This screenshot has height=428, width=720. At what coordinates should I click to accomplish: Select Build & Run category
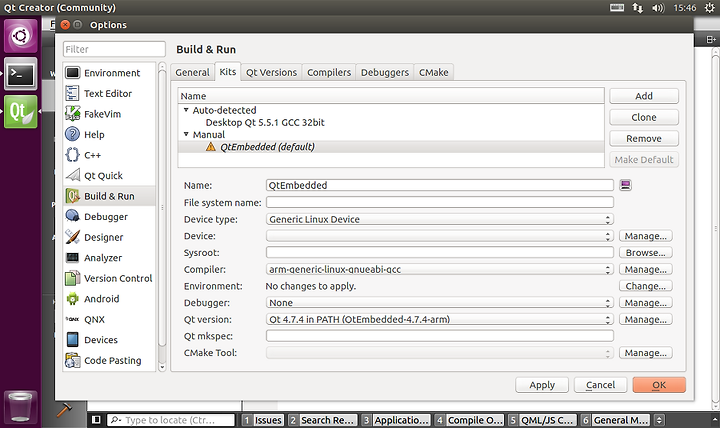coord(109,196)
